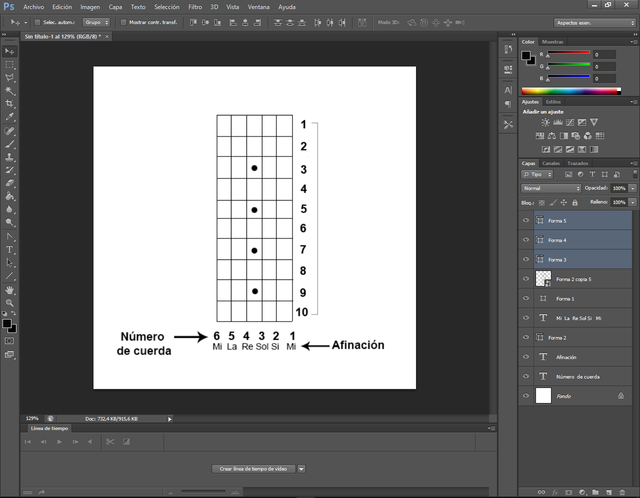
Task: Hide the Afinación text layer
Action: click(x=526, y=357)
